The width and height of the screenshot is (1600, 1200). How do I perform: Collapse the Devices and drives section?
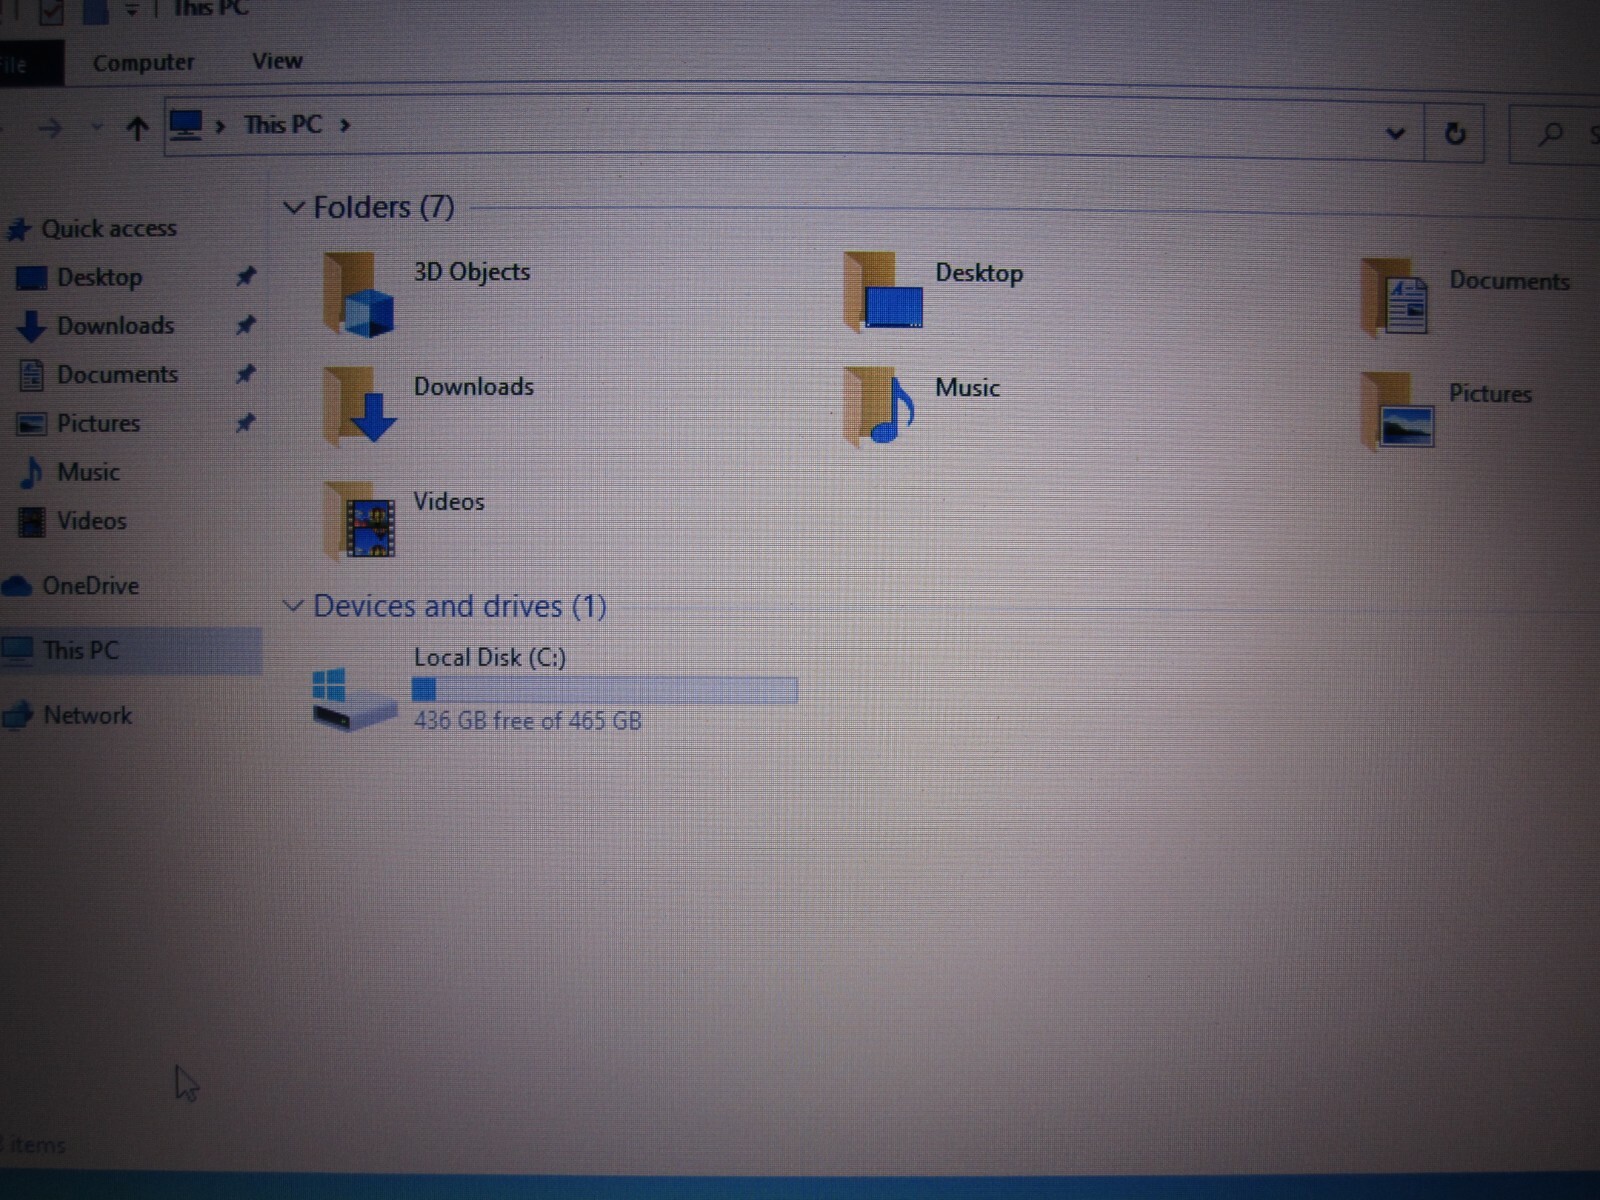293,606
